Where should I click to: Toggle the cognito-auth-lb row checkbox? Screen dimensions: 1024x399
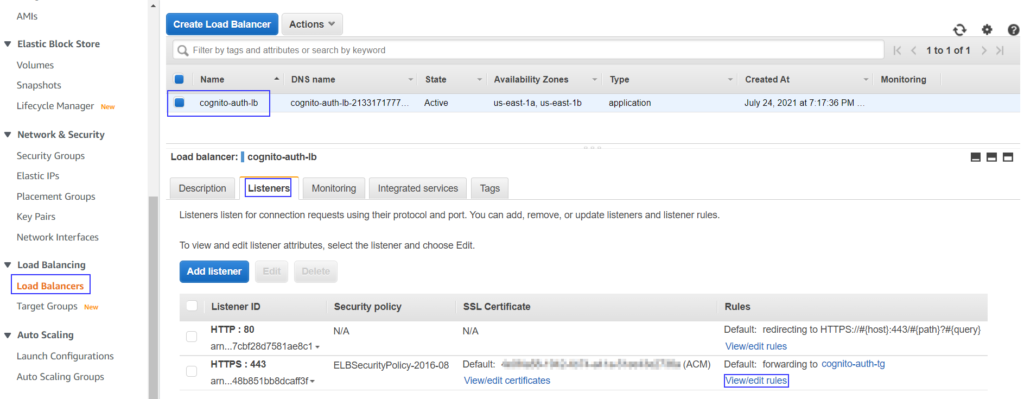(179, 103)
